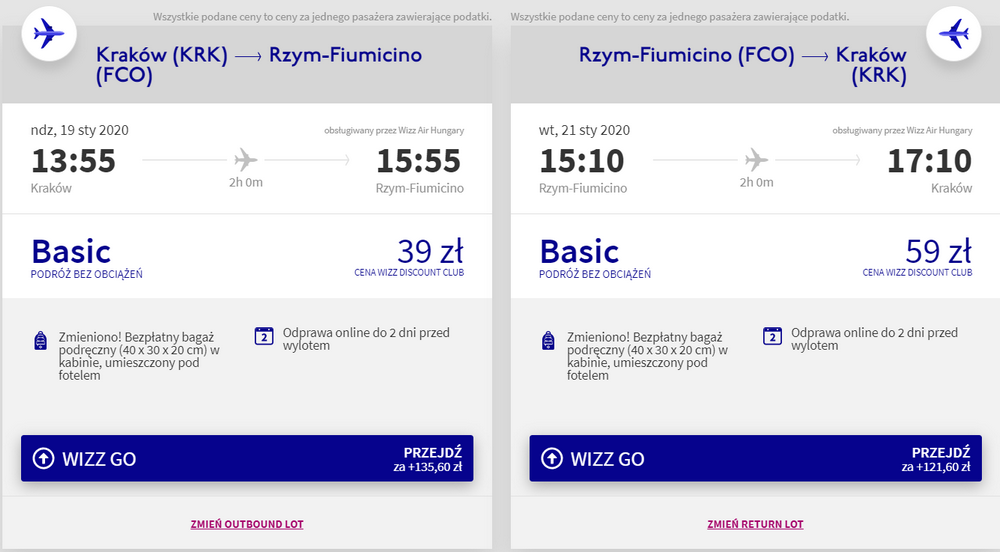Viewport: 1000px width, 552px height.
Task: Click the outbound flight's free hand baggage description
Action: [139, 356]
